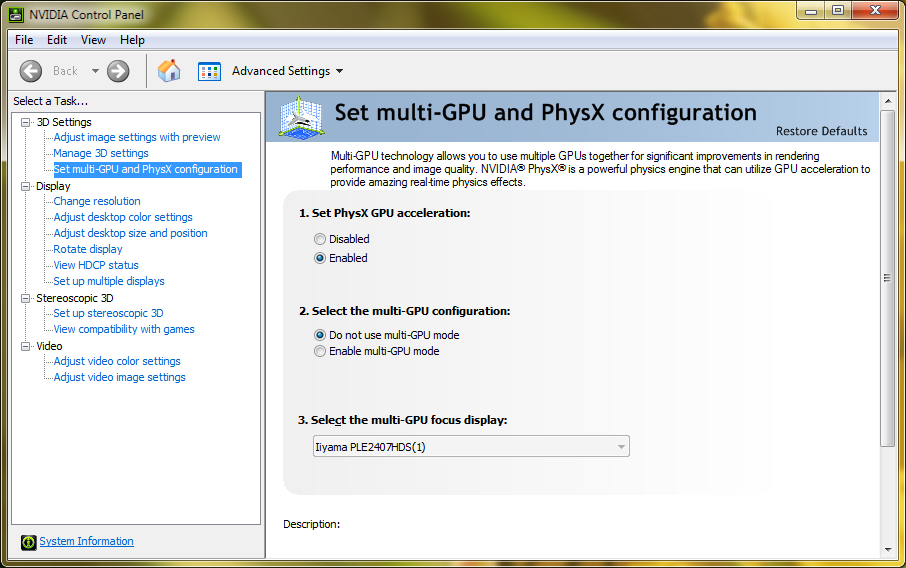Open the System Information link
This screenshot has height=568, width=906.
click(x=86, y=541)
